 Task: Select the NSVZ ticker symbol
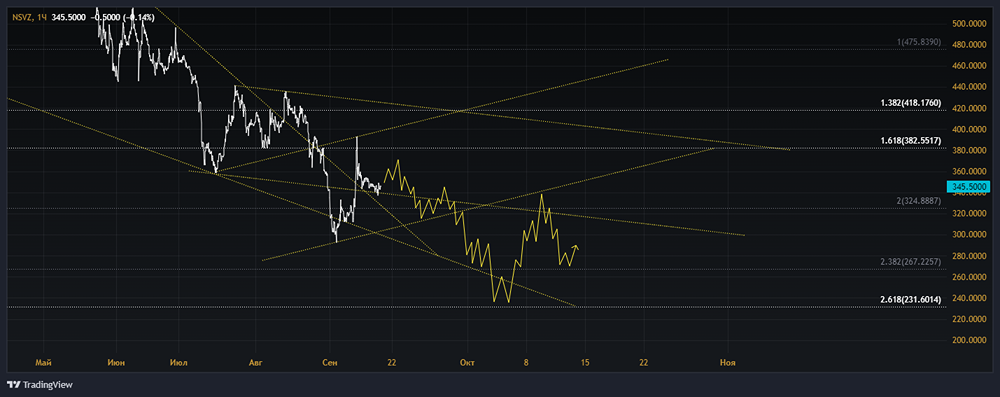coord(22,17)
